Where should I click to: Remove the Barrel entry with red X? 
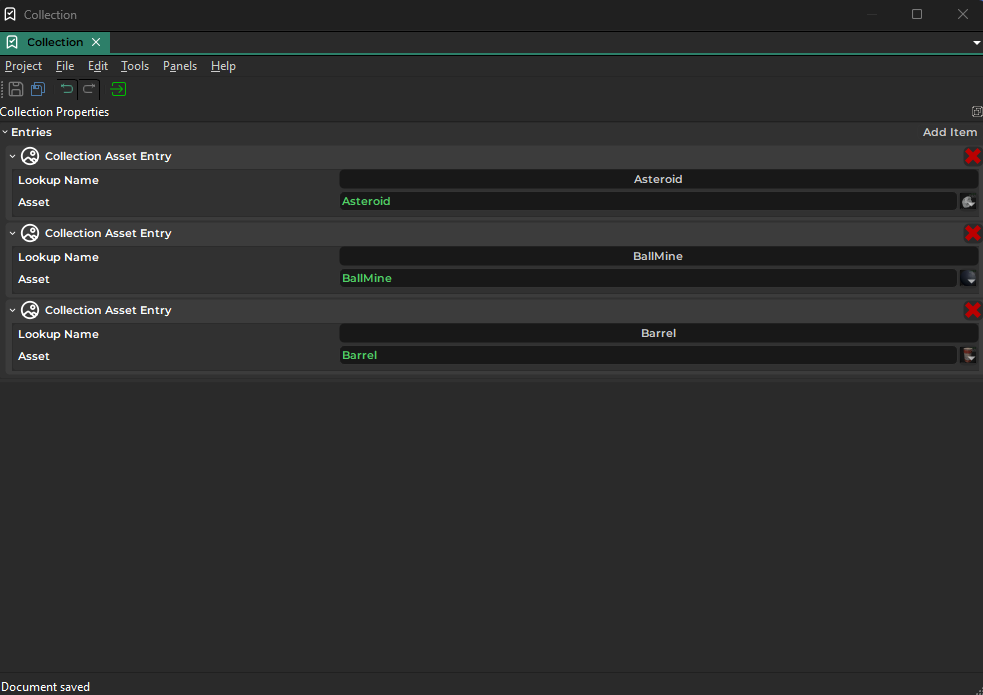(x=972, y=310)
